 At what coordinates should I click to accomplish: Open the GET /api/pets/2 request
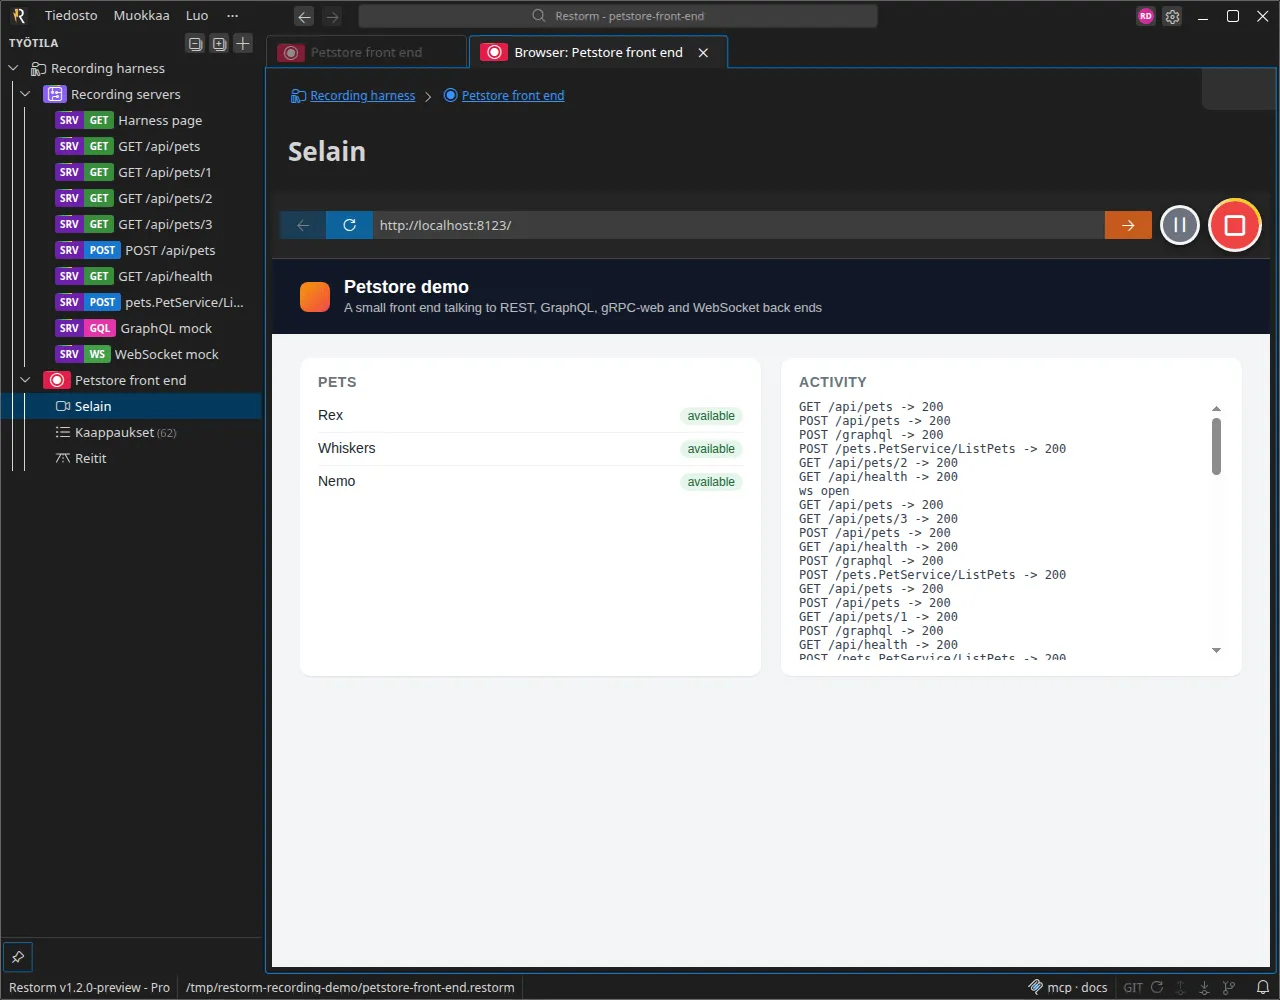point(131,198)
